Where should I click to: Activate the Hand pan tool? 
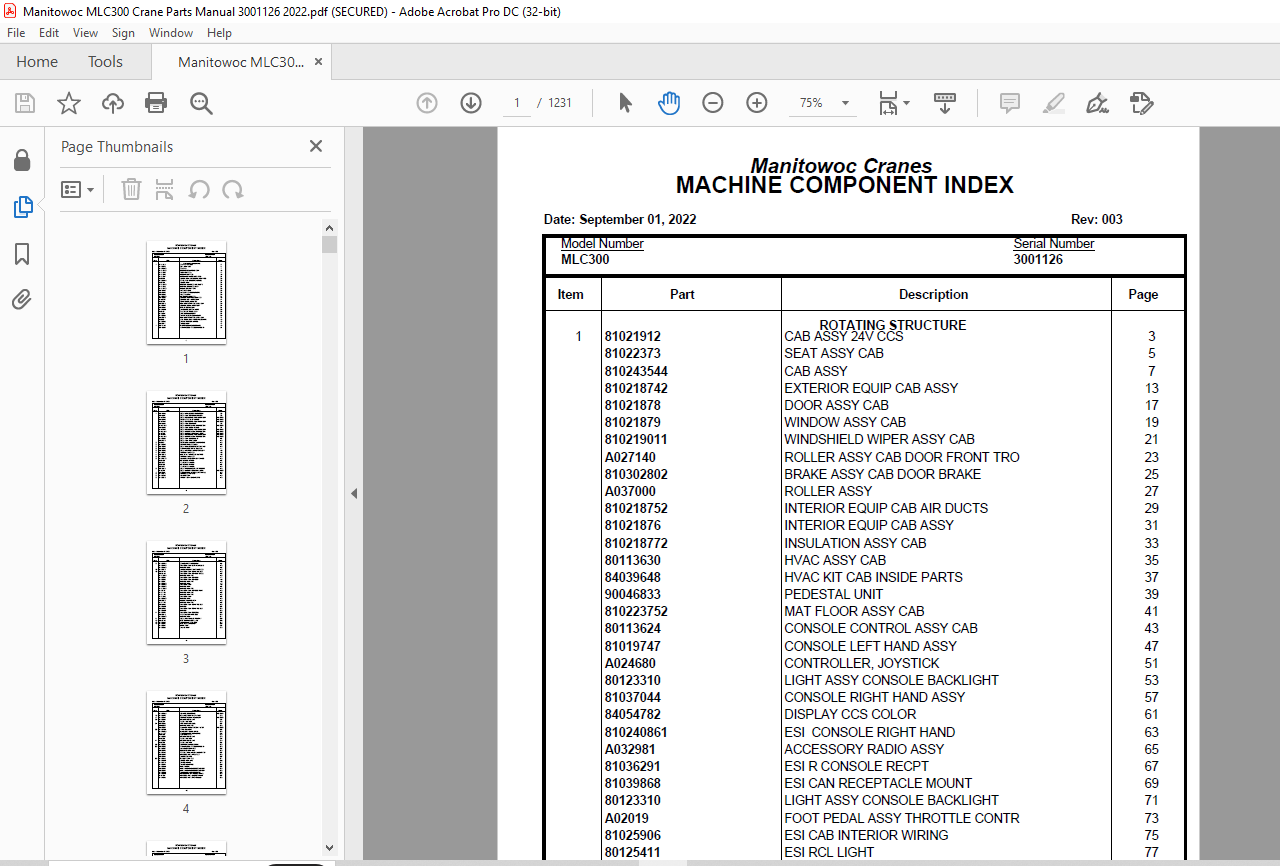(669, 103)
